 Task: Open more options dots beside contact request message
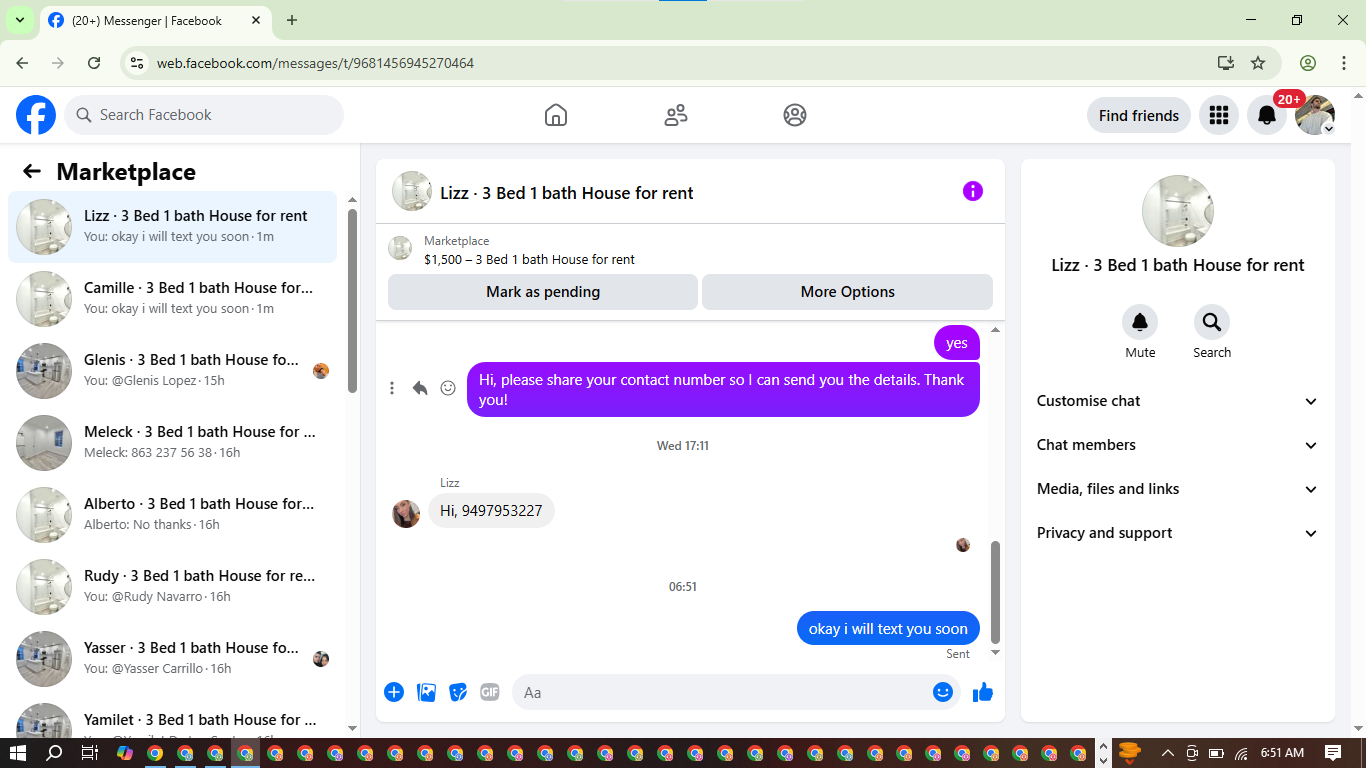(x=392, y=388)
